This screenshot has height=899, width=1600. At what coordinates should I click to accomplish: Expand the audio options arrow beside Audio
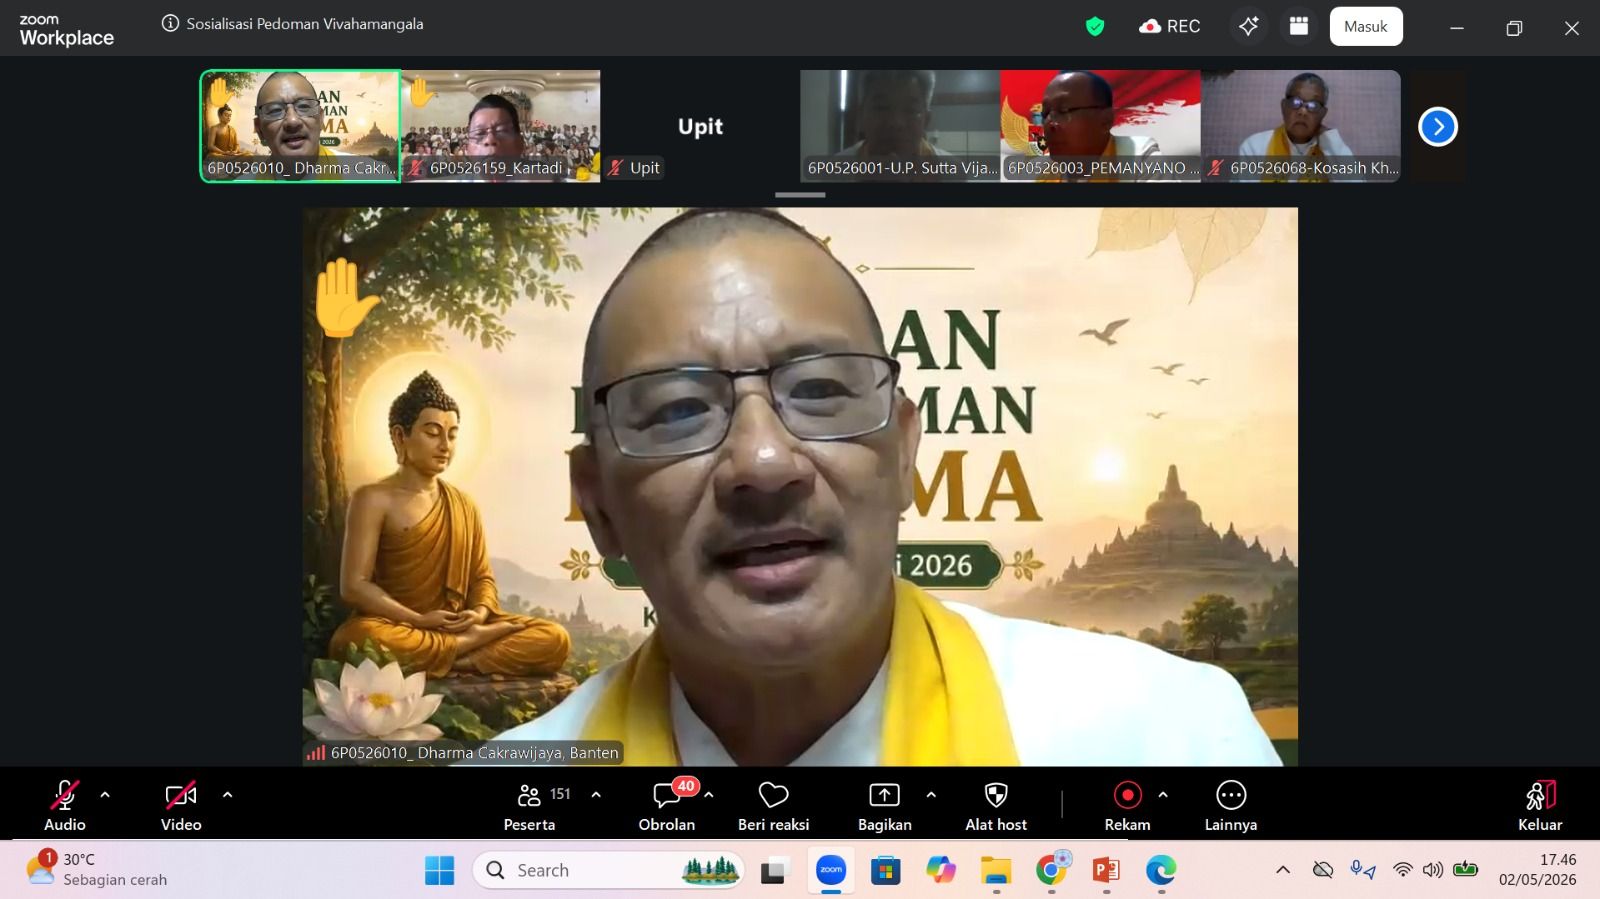105,795
